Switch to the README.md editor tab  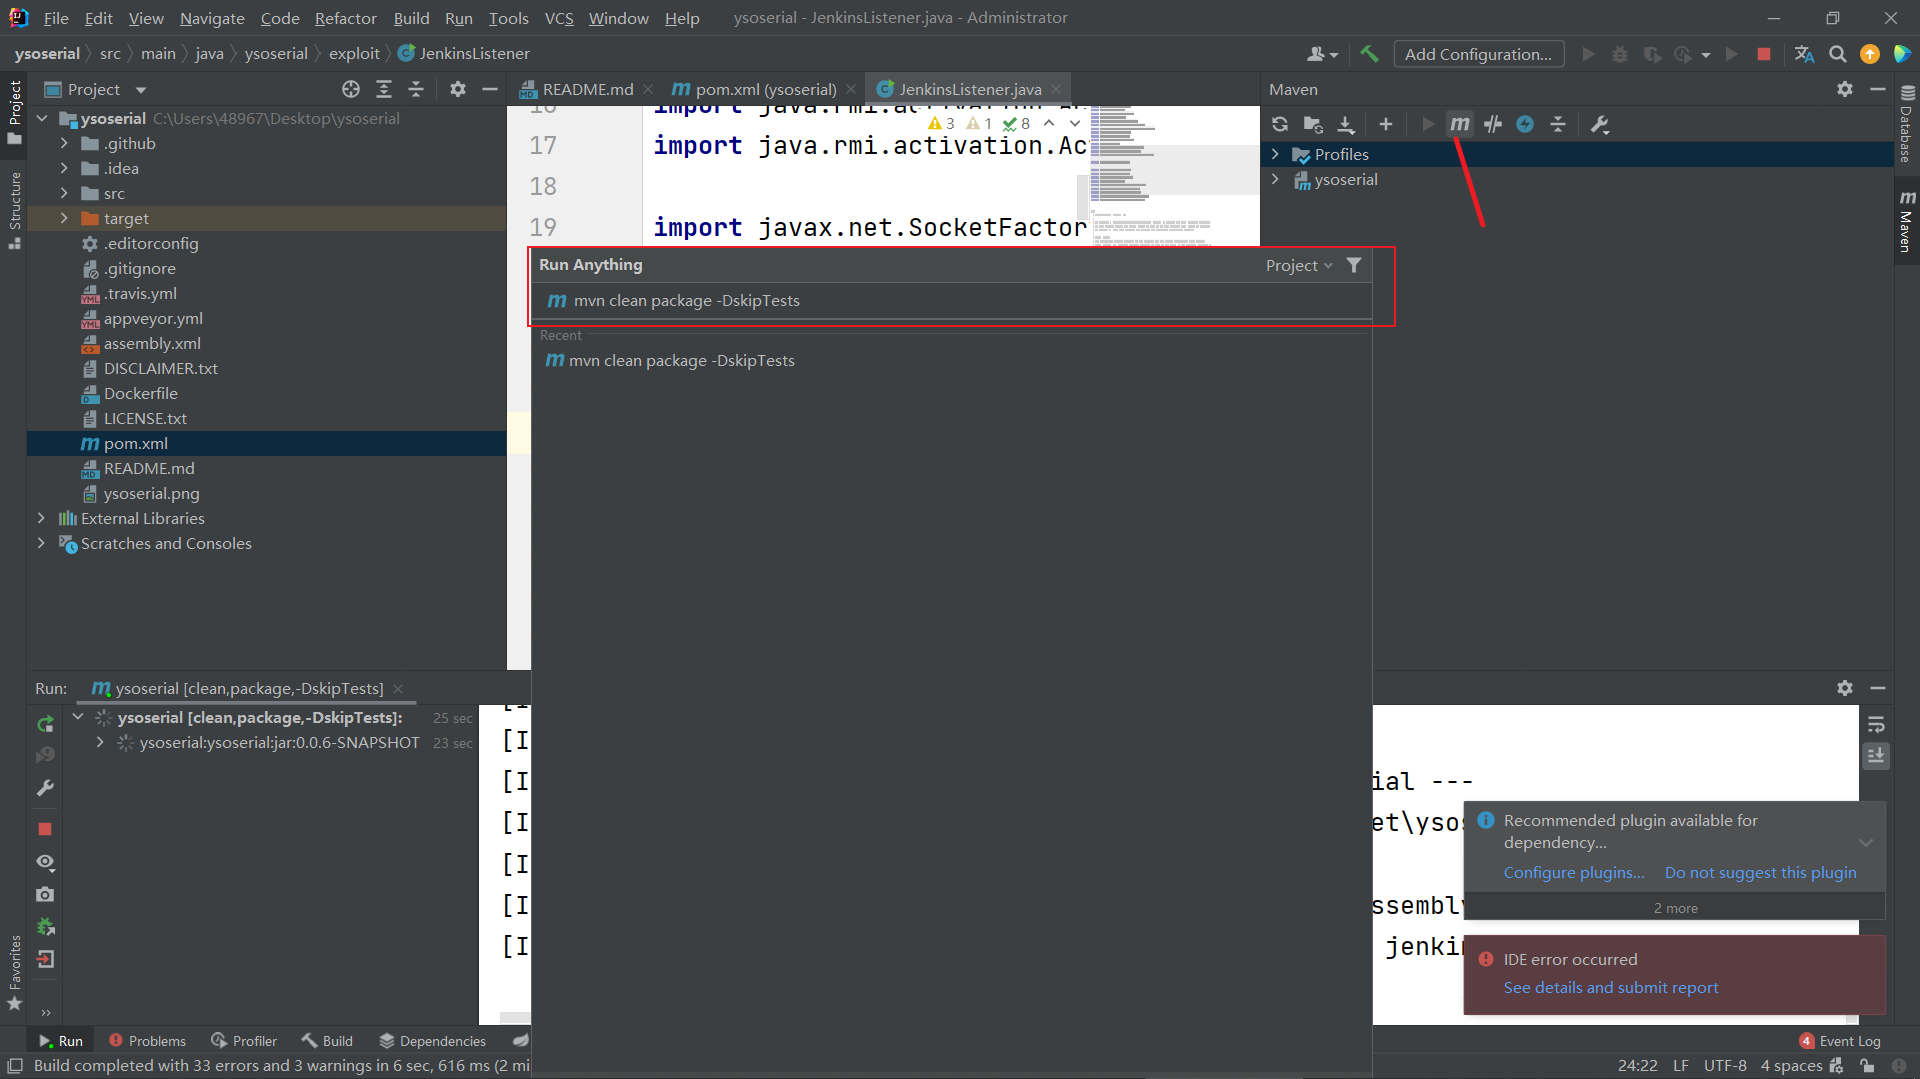pos(587,89)
